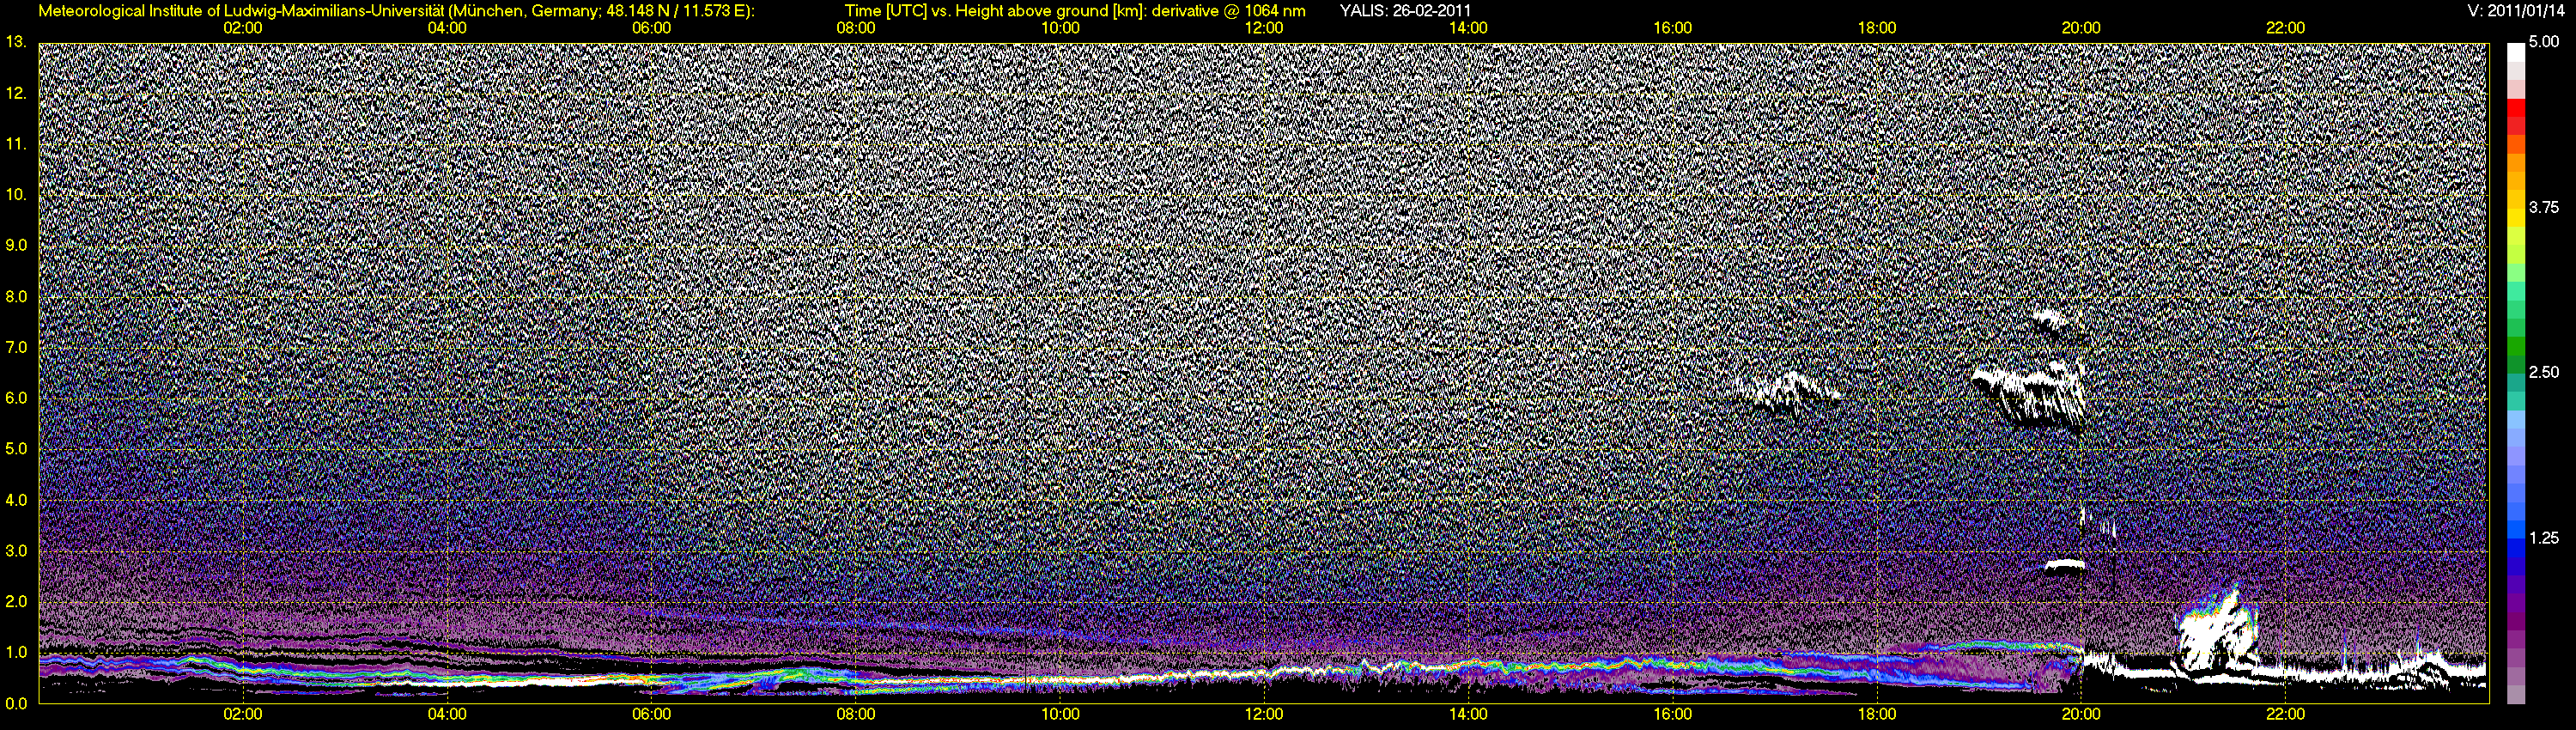Image resolution: width=2576 pixels, height=730 pixels.
Task: Click the 06:00 label on the top axis
Action: (x=651, y=28)
